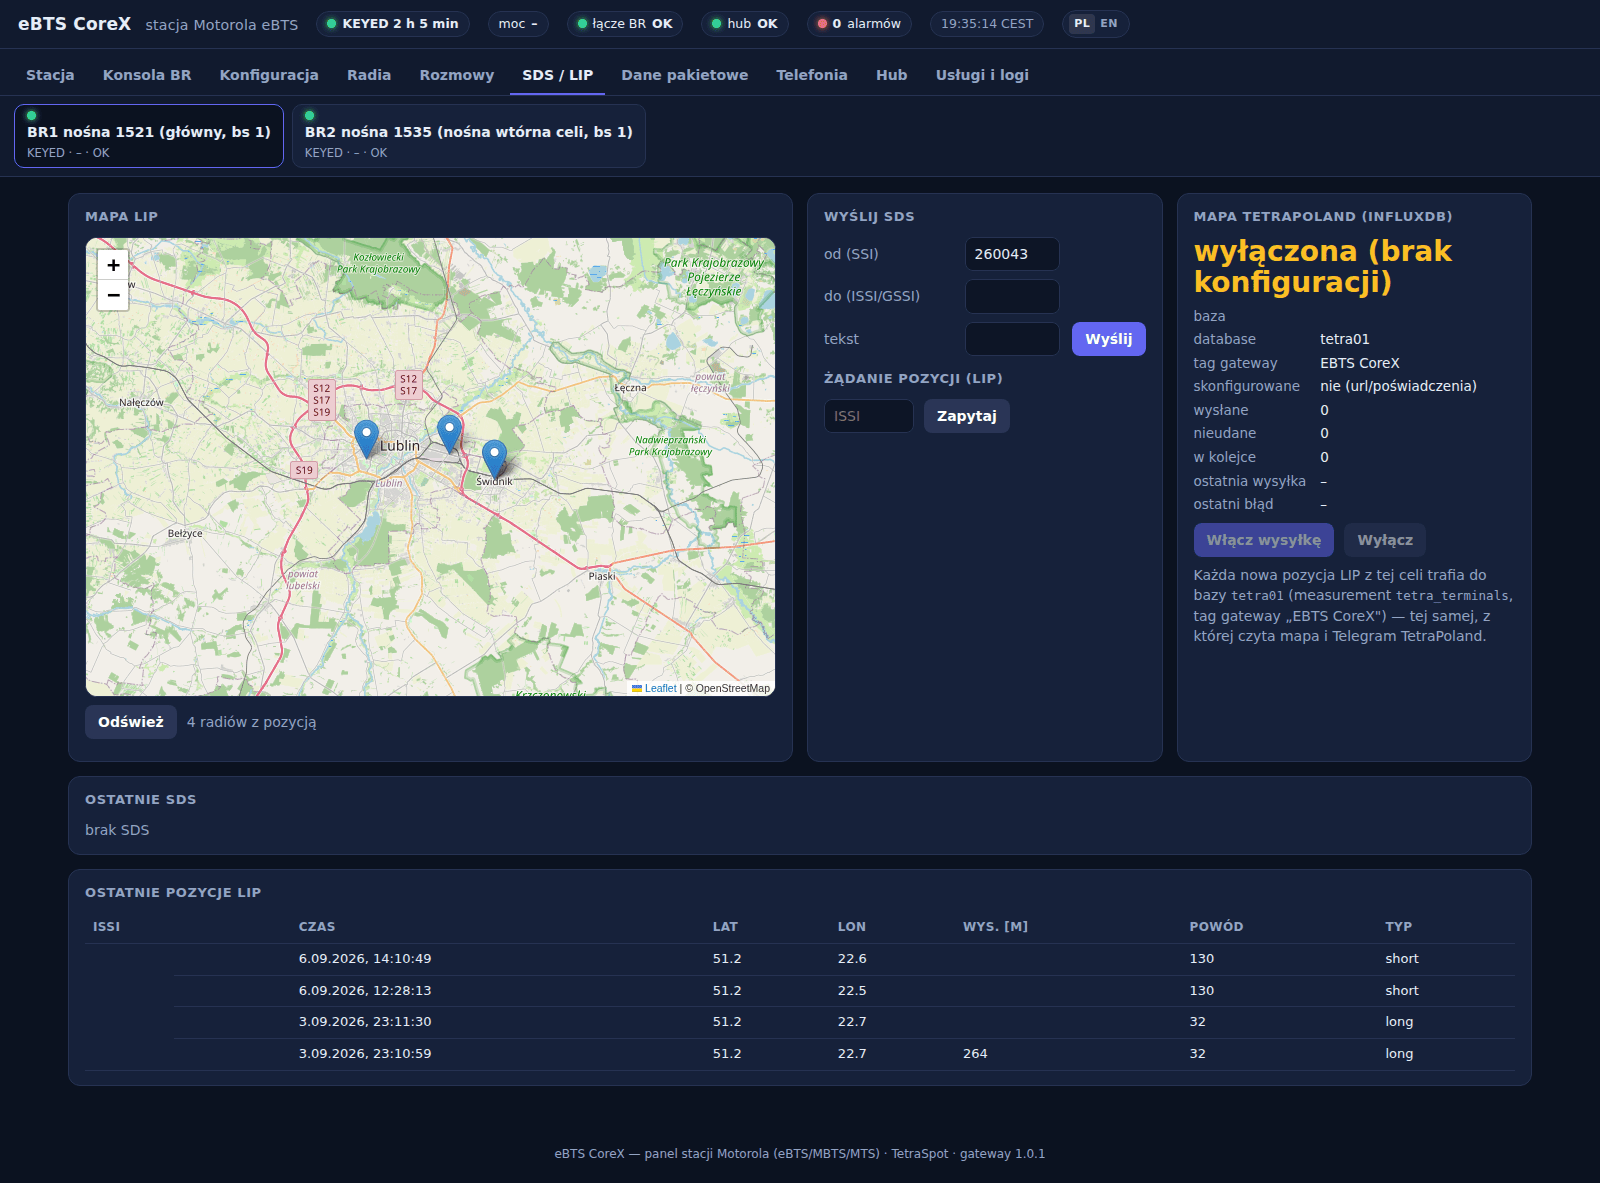Open the Telefonia tab

(x=812, y=75)
